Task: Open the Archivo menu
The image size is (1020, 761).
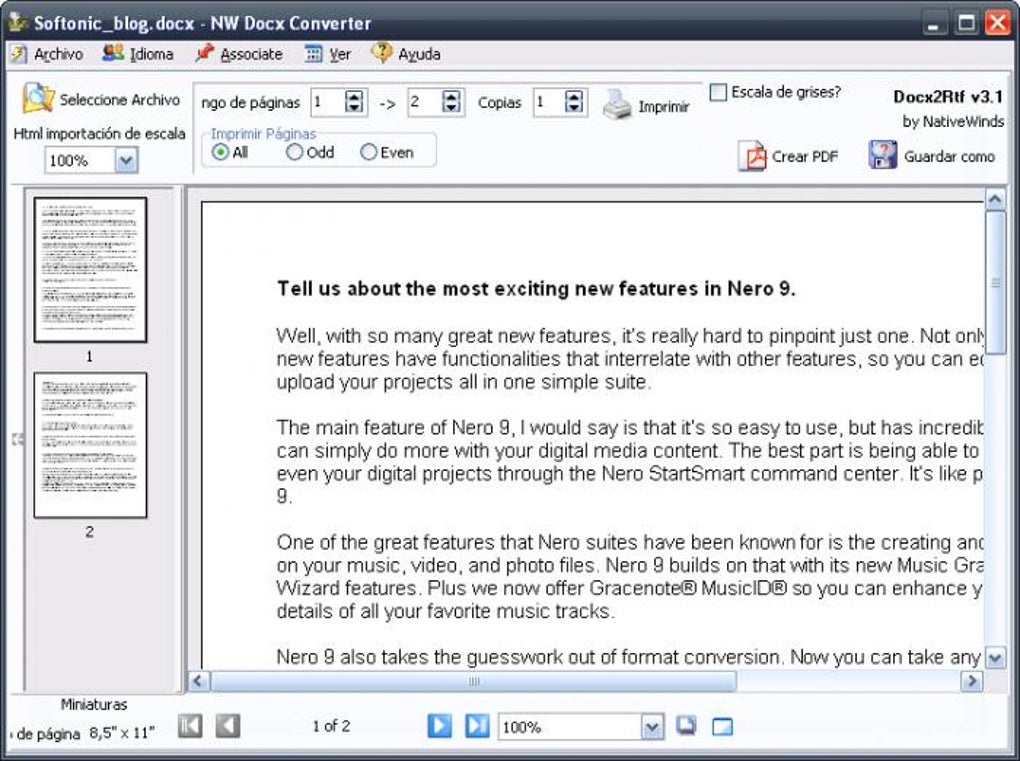Action: point(47,54)
